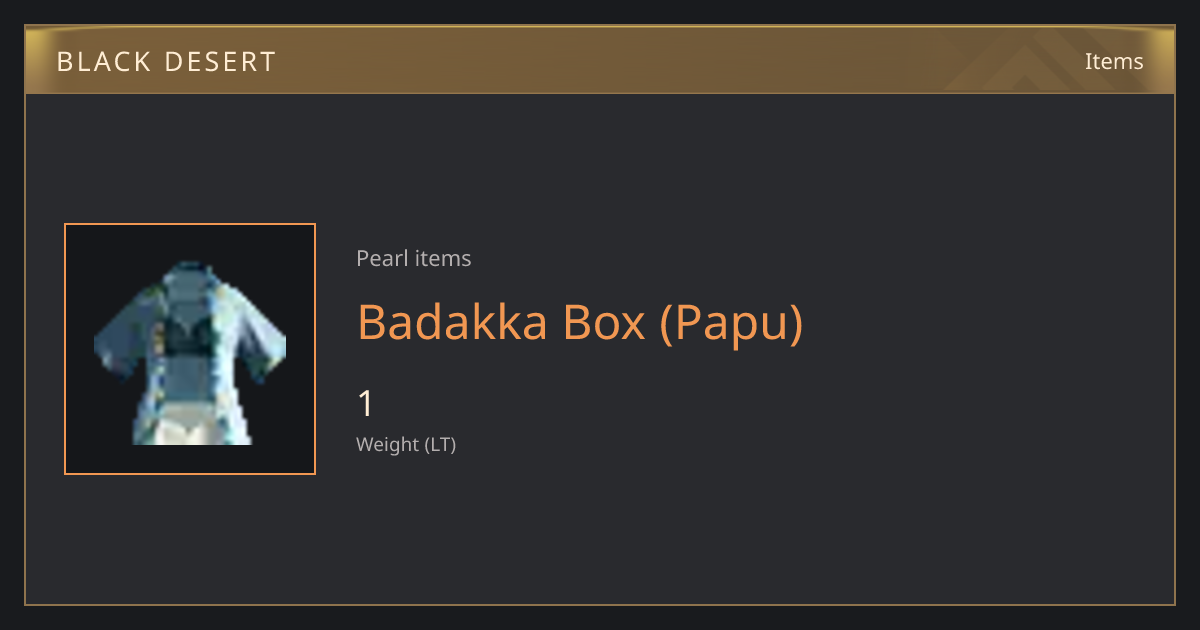1200x630 pixels.
Task: Open the Pearl items category link
Action: coord(413,258)
